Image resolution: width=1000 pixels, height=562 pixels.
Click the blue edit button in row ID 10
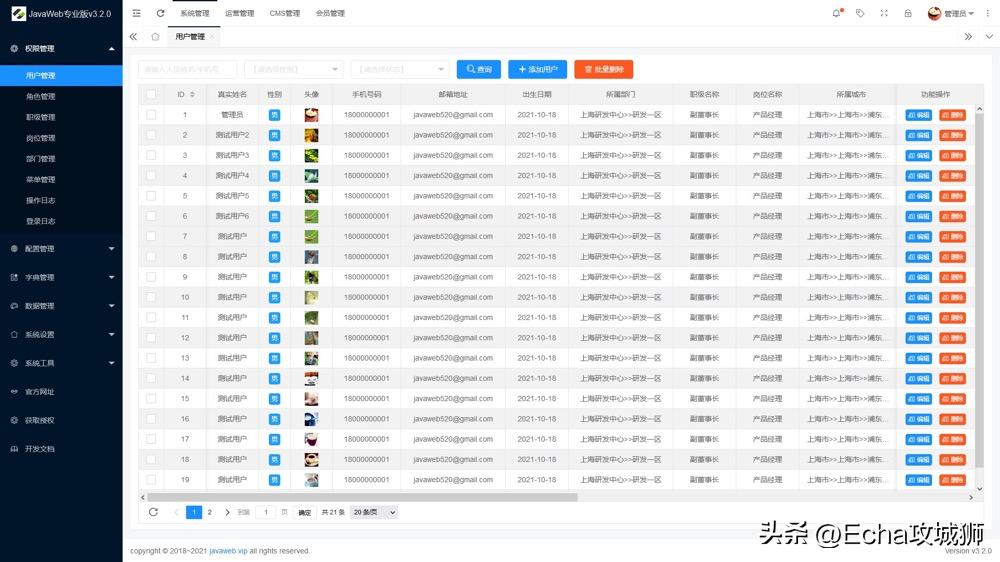(918, 297)
